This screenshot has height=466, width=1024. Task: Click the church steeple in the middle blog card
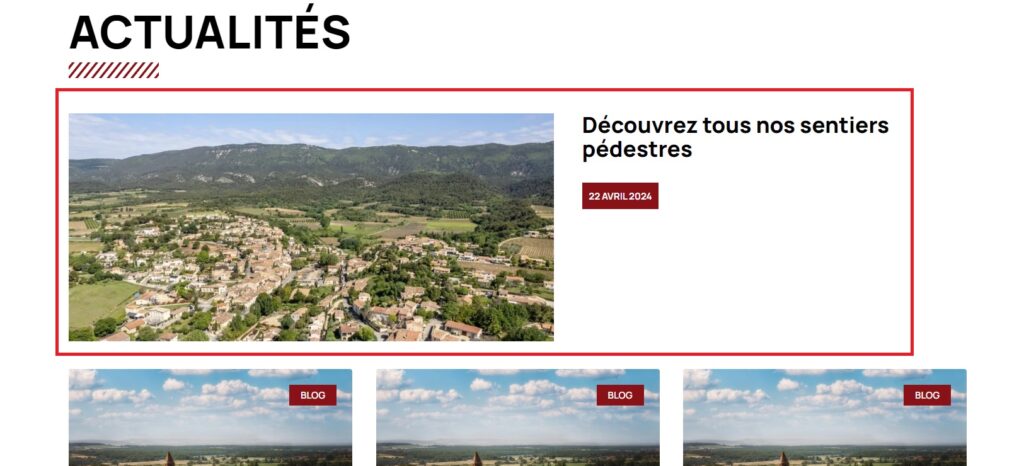pyautogui.click(x=477, y=459)
